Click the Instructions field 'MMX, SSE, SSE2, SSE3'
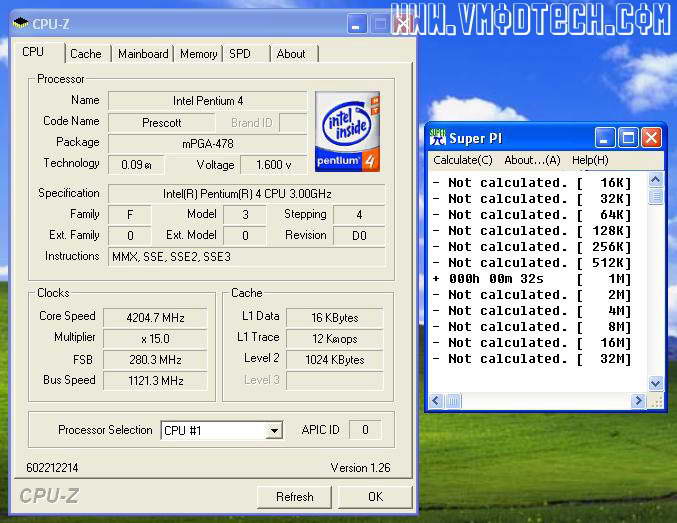 coord(247,257)
